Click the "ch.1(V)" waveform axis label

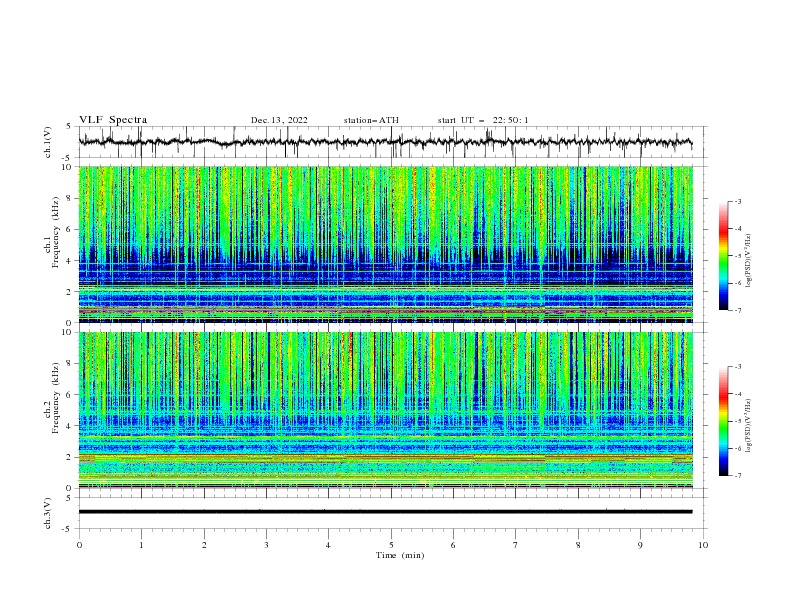point(48,142)
